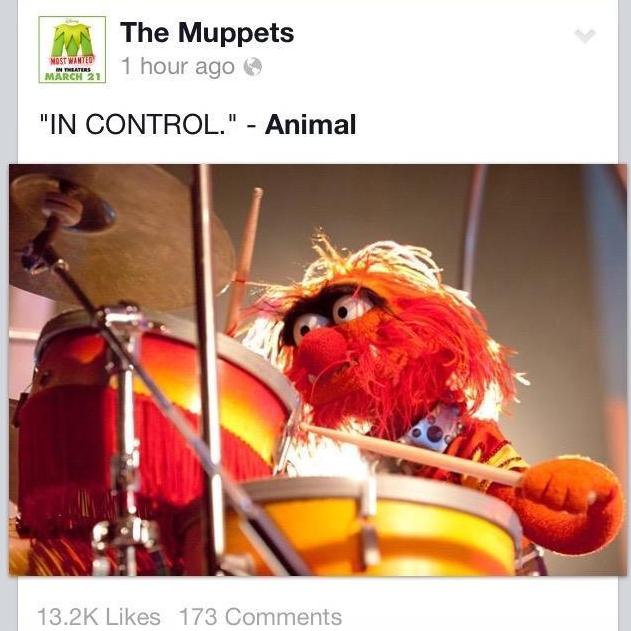The width and height of the screenshot is (631, 631).
Task: Click the public globe privacy icon
Action: coord(253,67)
